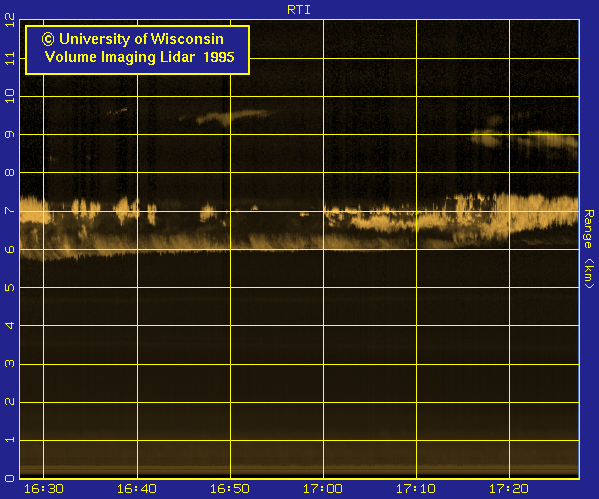Click the copyright symbol in legend box
Image resolution: width=599 pixels, height=499 pixels.
(48, 39)
